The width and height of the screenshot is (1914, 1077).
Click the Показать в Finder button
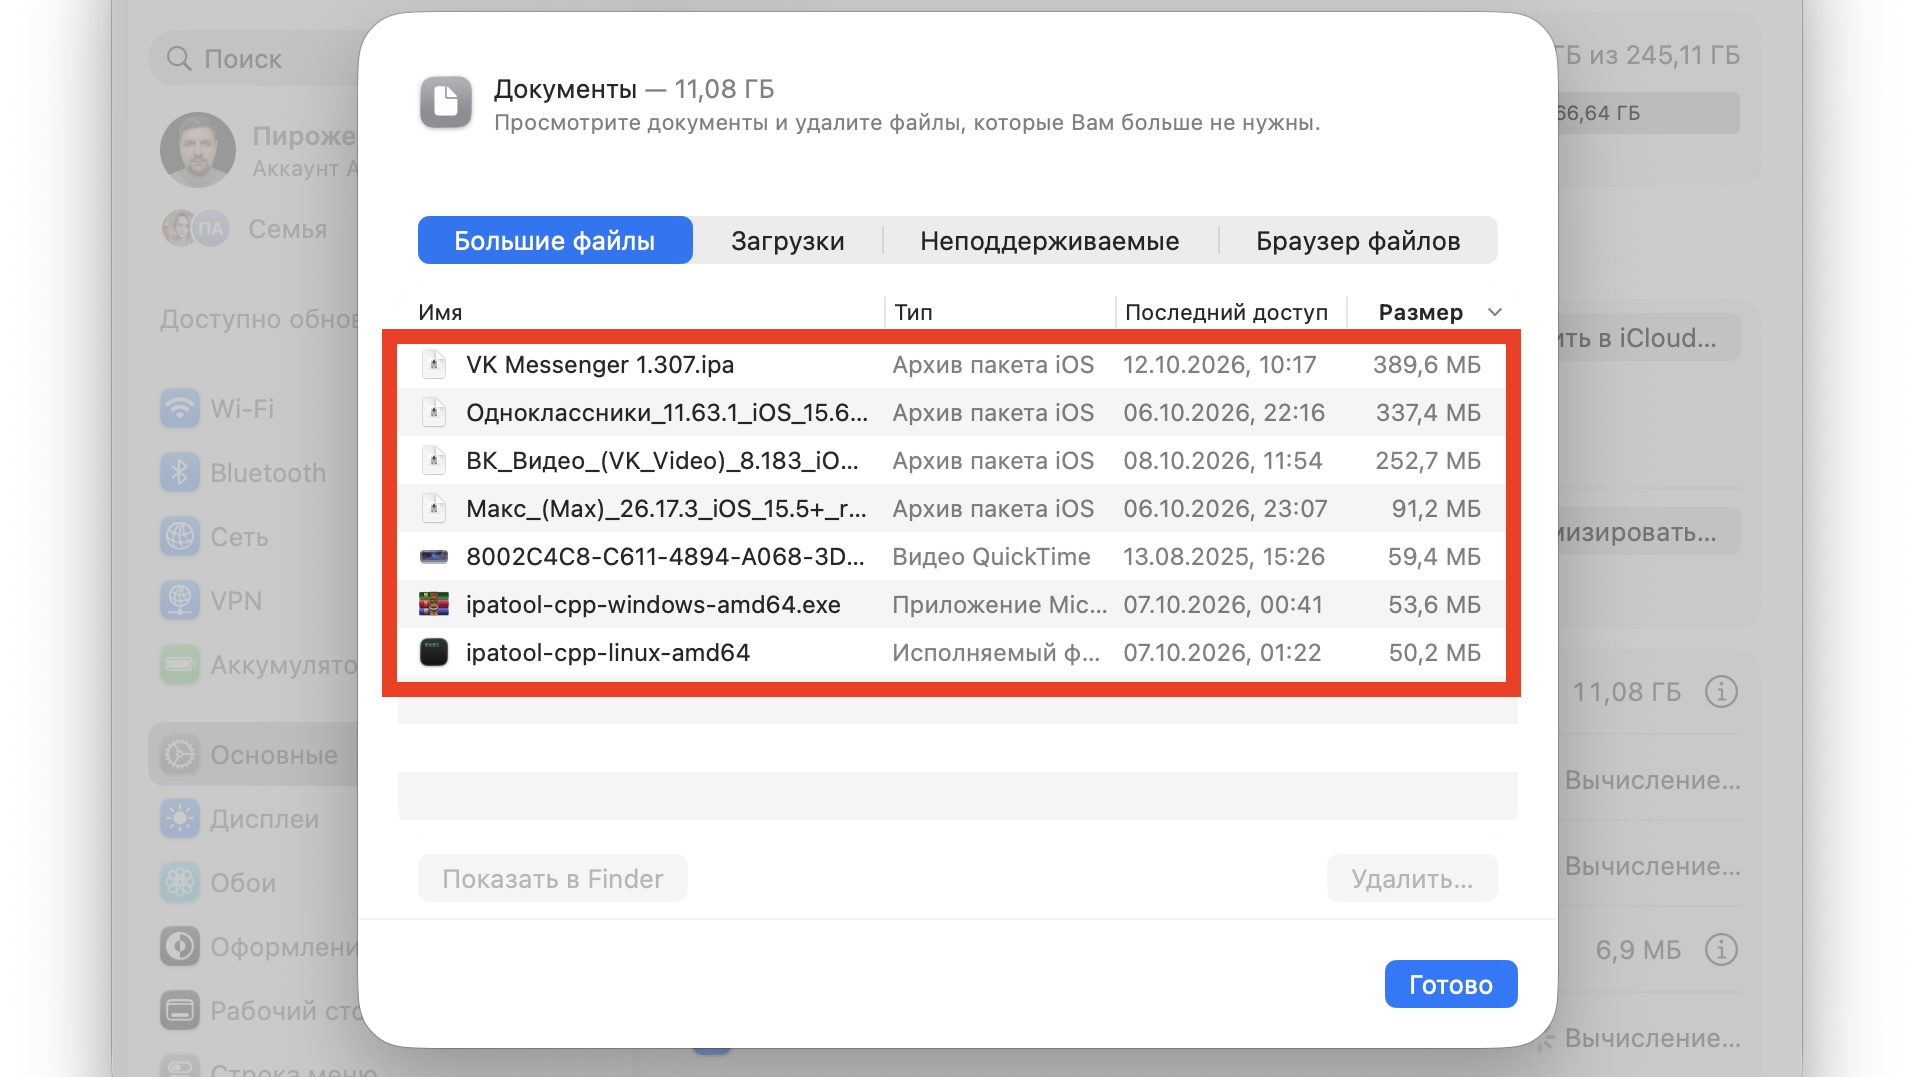(x=553, y=879)
